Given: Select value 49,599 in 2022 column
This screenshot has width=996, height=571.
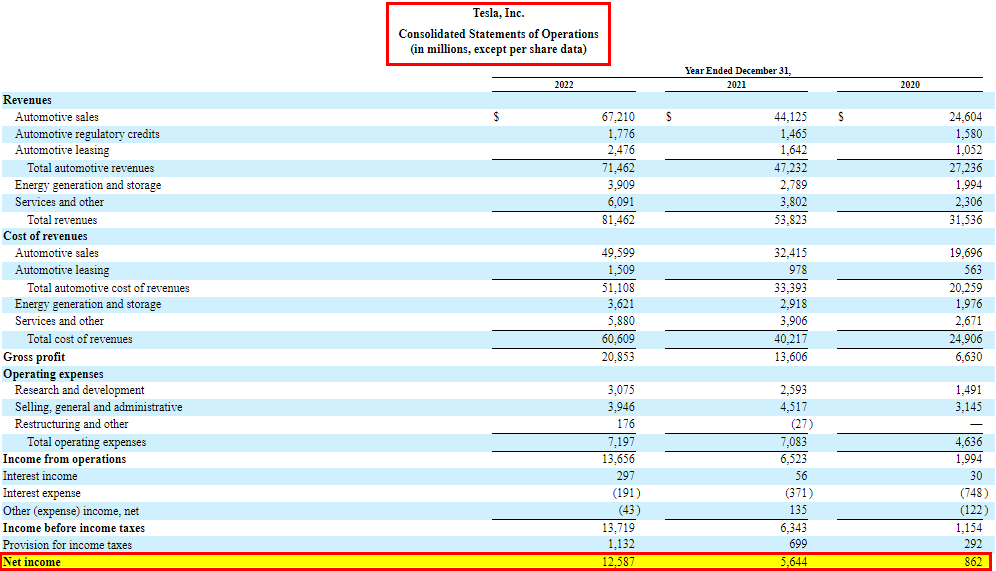Looking at the screenshot, I should pyautogui.click(x=617, y=253).
